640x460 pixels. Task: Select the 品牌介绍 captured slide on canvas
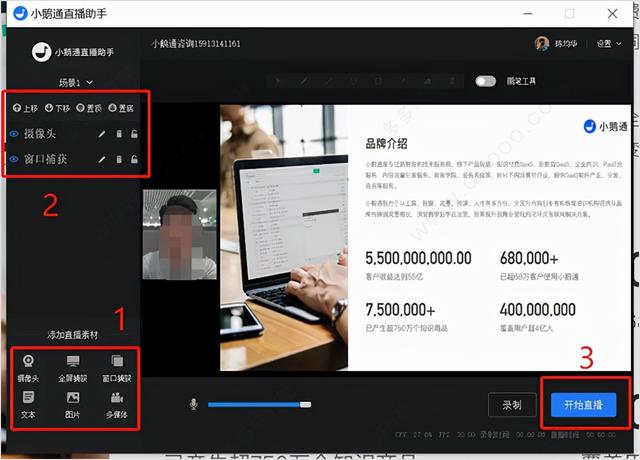pos(426,238)
